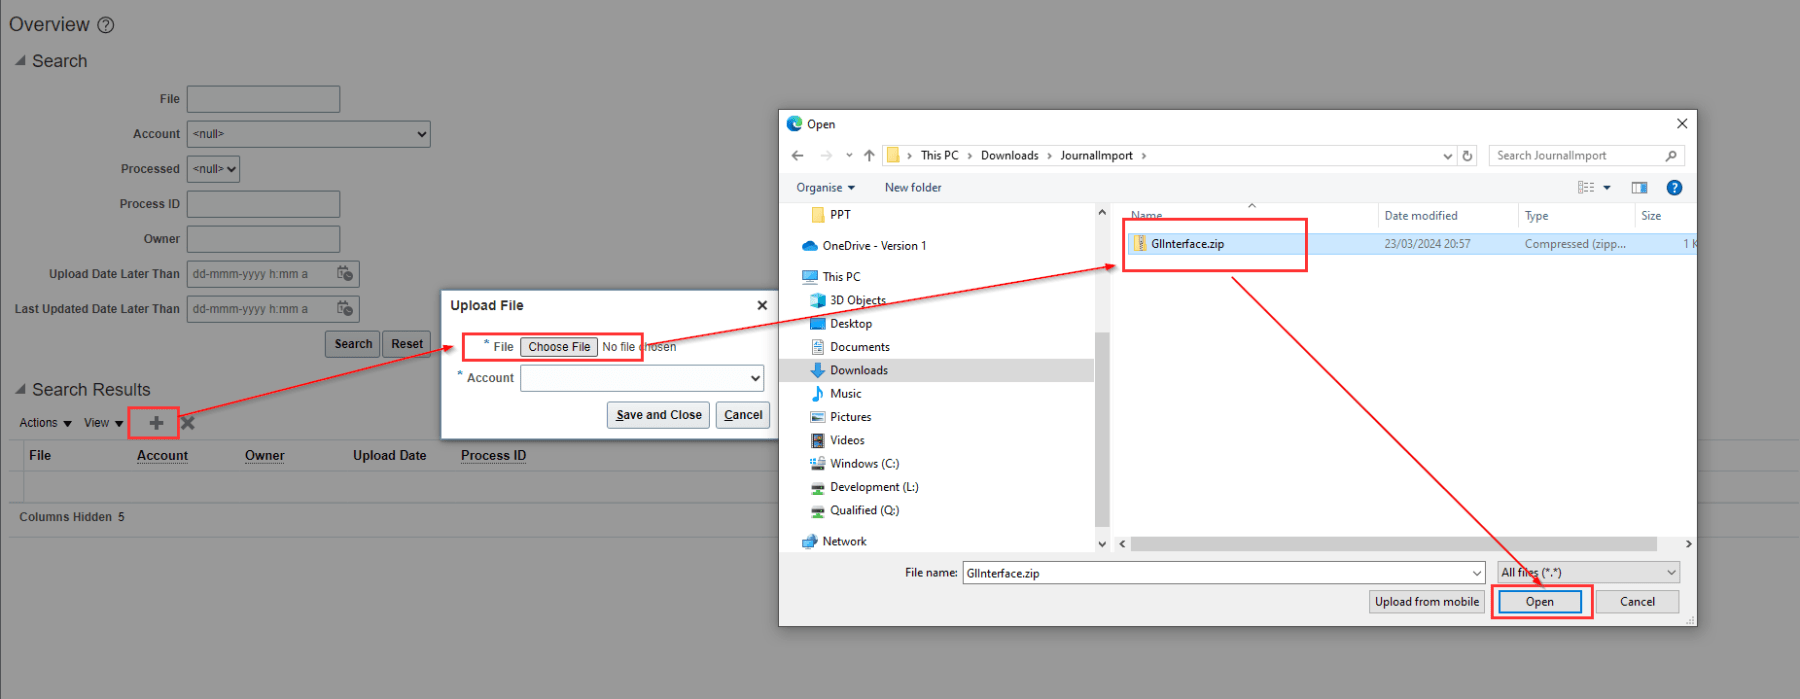The width and height of the screenshot is (1800, 699).
Task: Click the refresh icon in file dialog
Action: [1467, 156]
